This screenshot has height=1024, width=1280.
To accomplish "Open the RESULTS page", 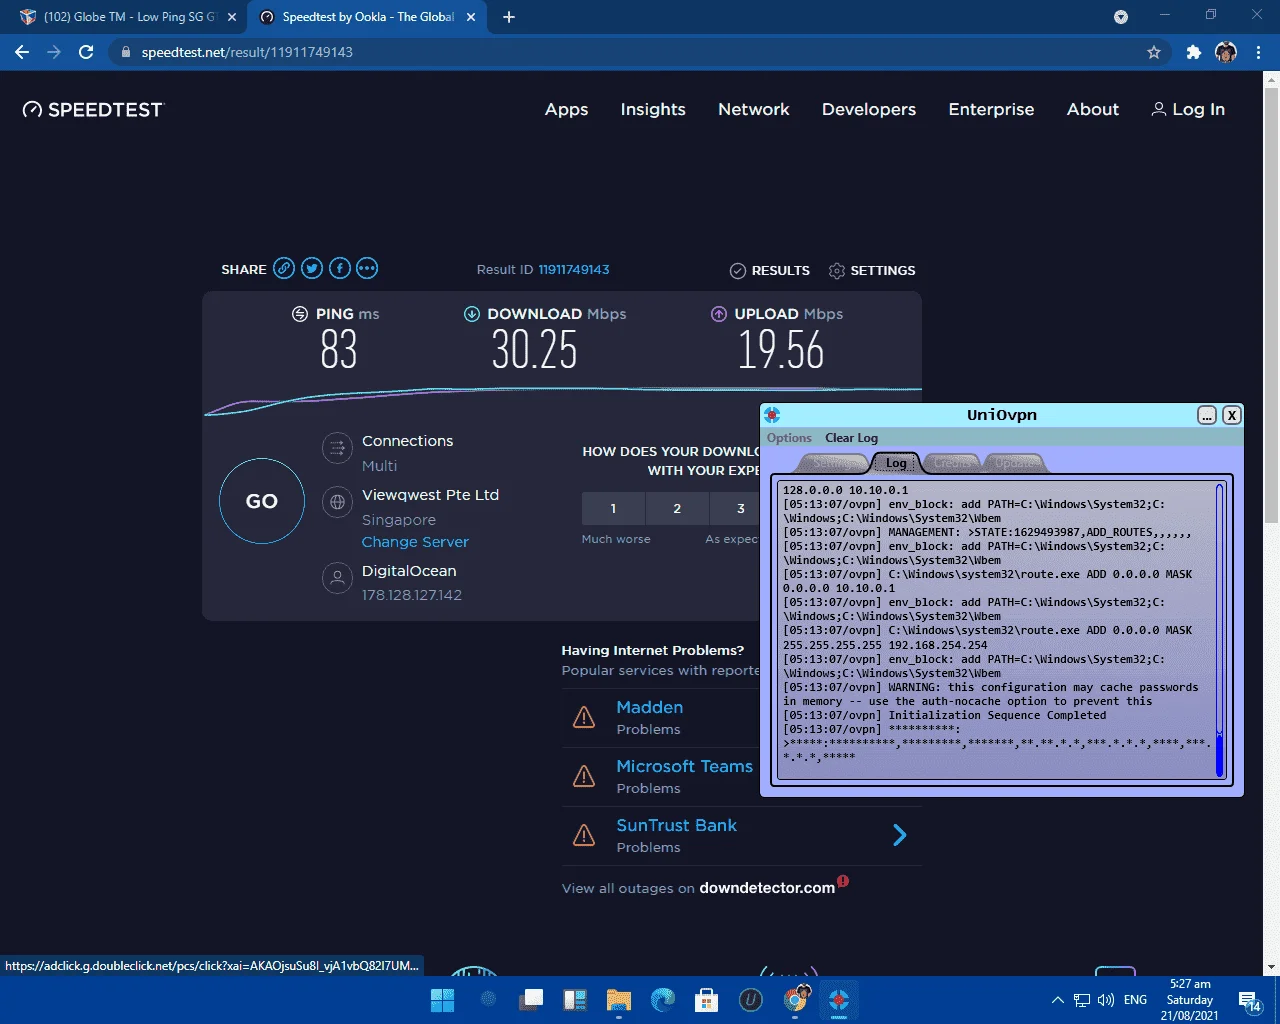I will pos(770,271).
